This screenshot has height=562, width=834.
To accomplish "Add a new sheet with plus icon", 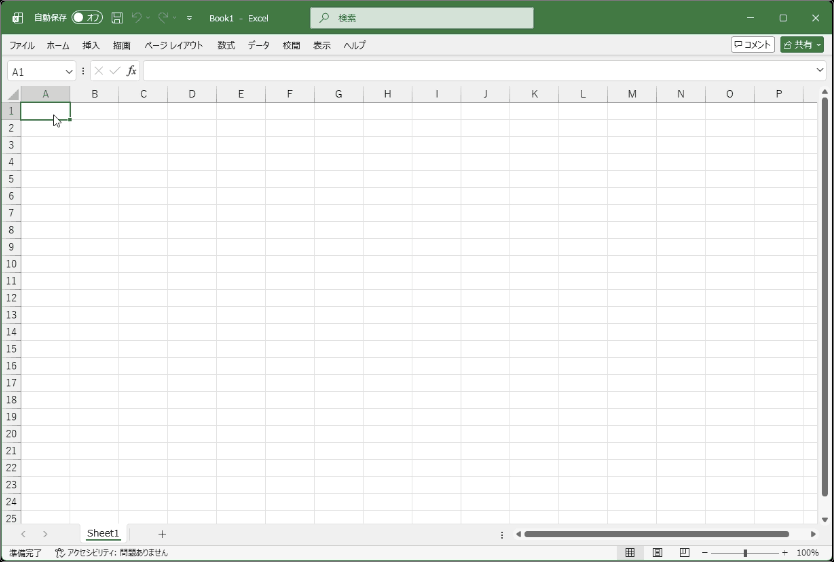I will click(162, 534).
